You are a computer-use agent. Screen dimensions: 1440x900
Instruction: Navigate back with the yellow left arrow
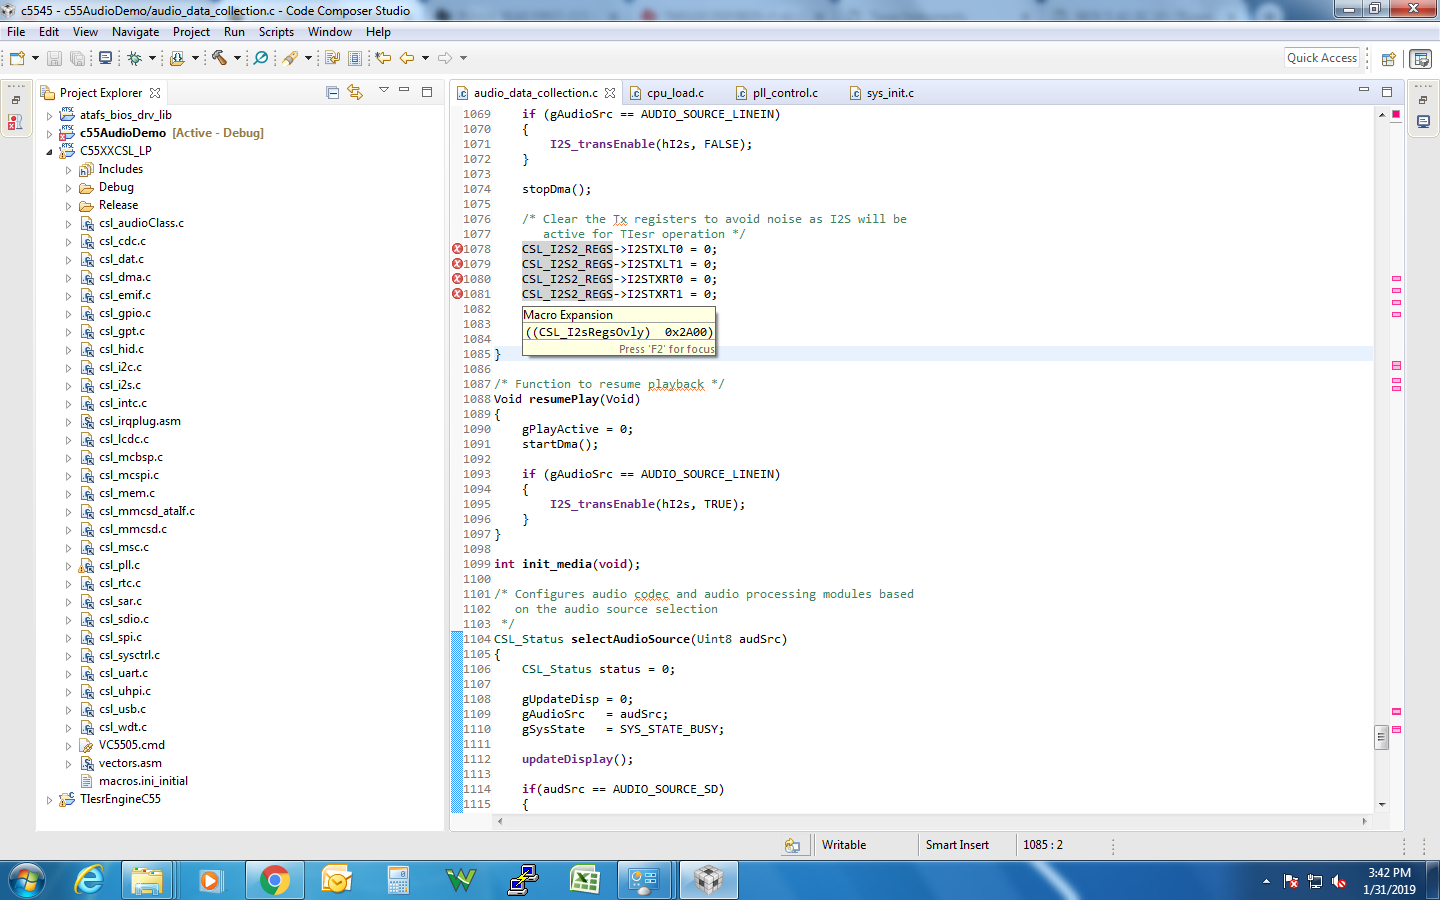[x=407, y=58]
